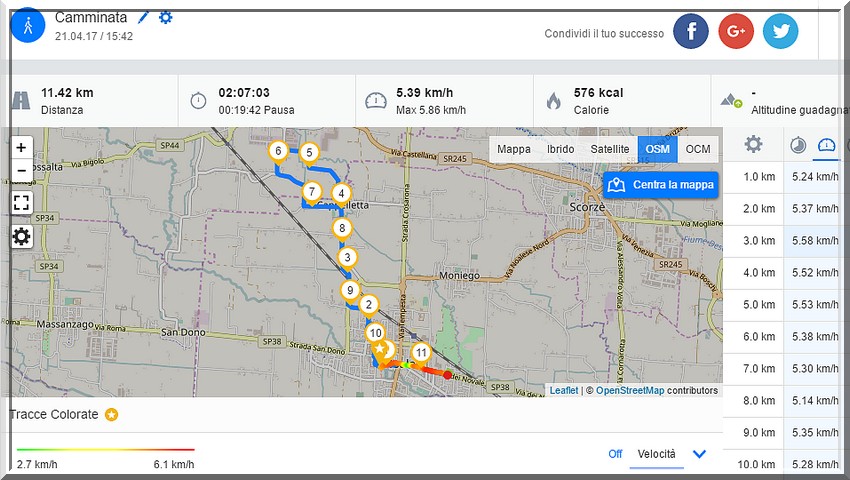The height and width of the screenshot is (480, 850).
Task: Enter fullscreen map view
Action: tap(21, 203)
